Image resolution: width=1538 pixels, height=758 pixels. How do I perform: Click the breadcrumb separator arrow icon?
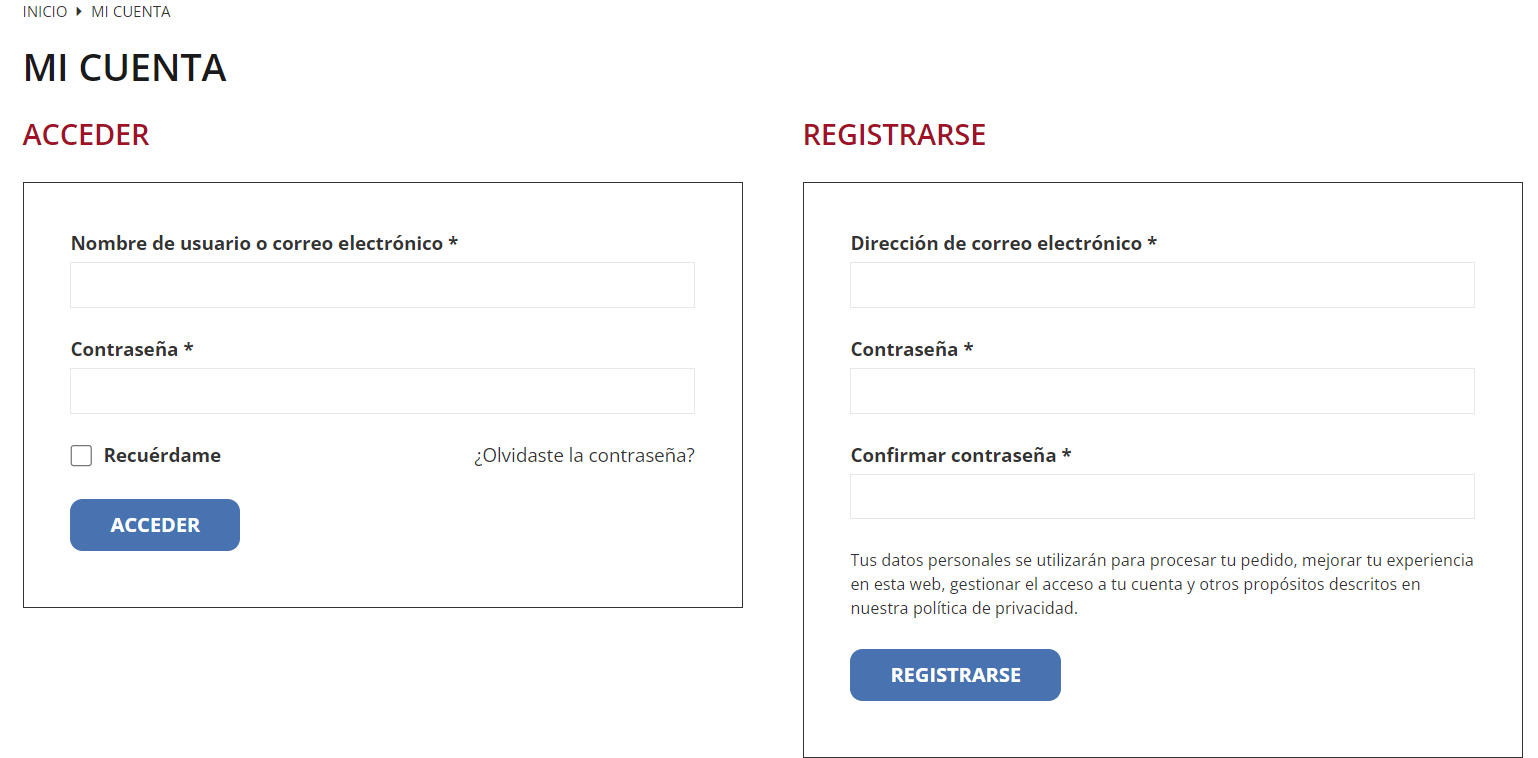point(78,12)
